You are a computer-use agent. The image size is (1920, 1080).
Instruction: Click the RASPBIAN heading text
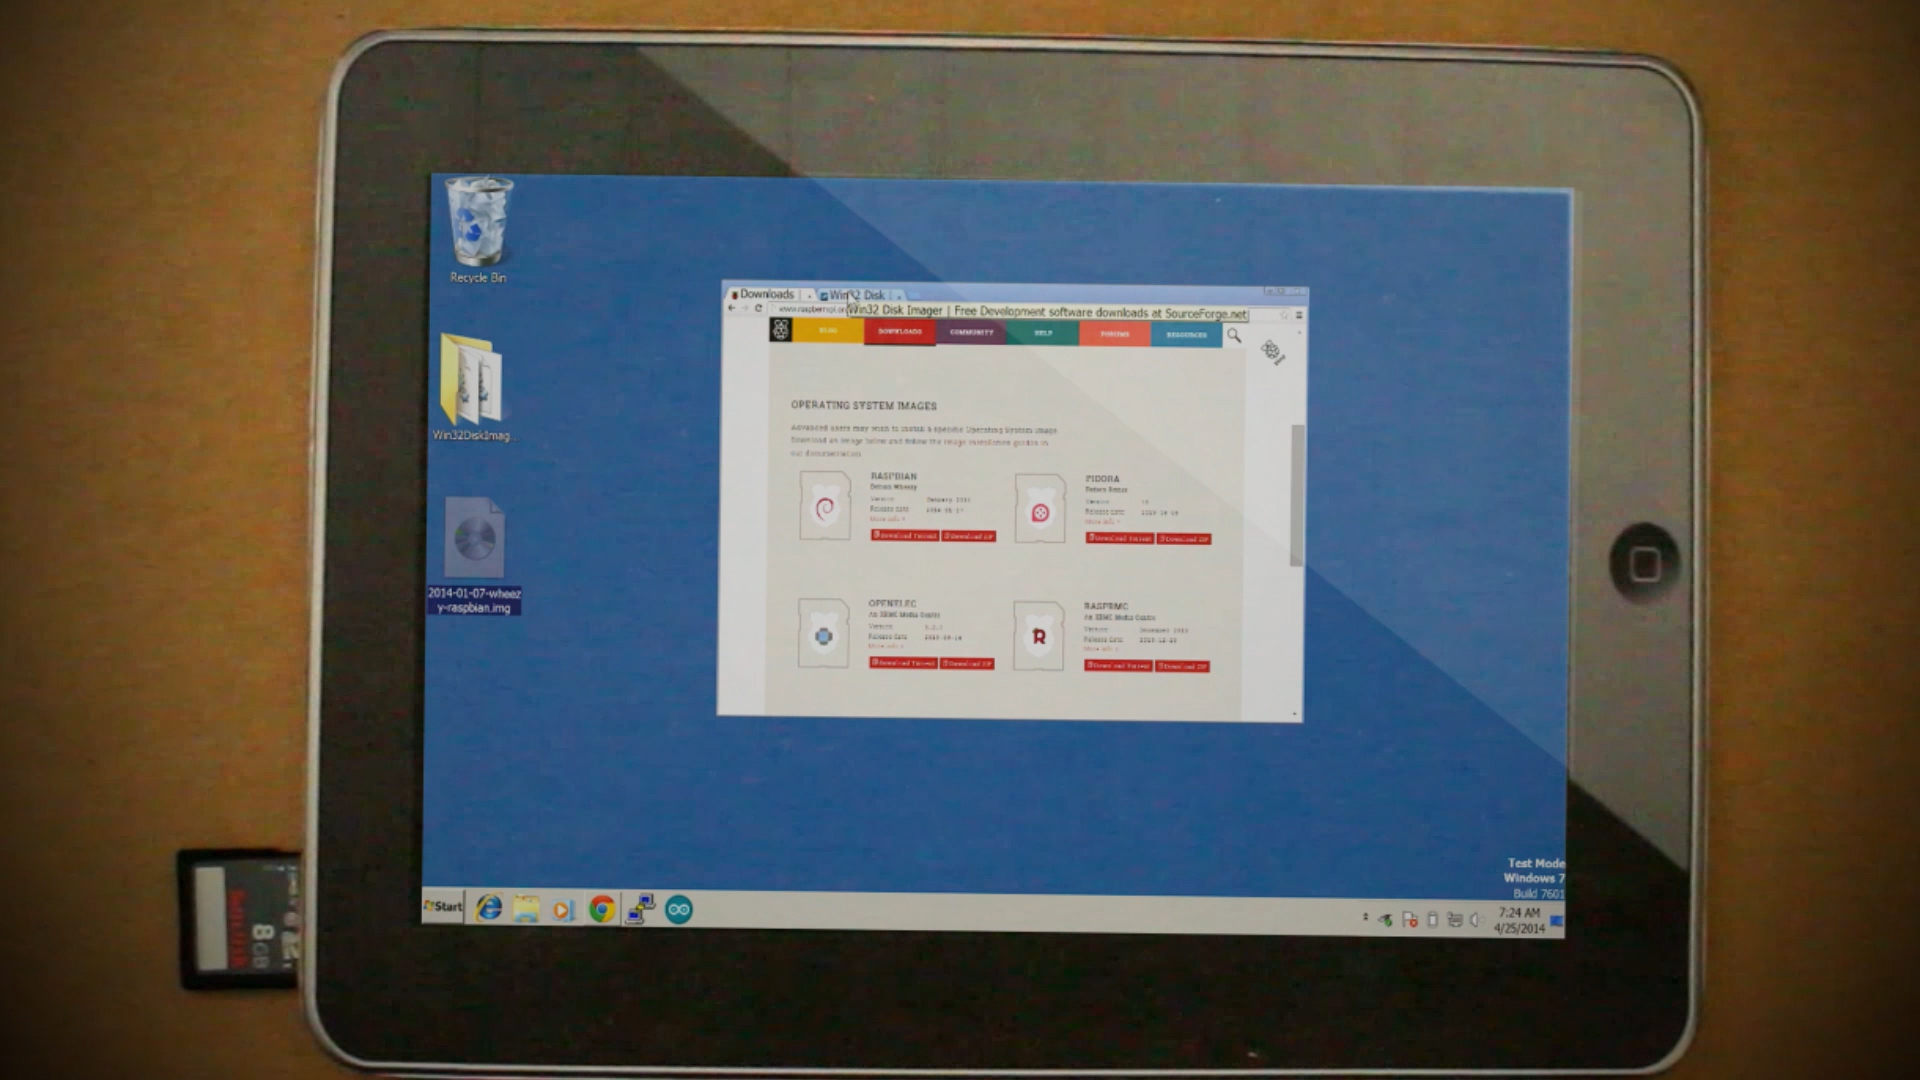(893, 476)
